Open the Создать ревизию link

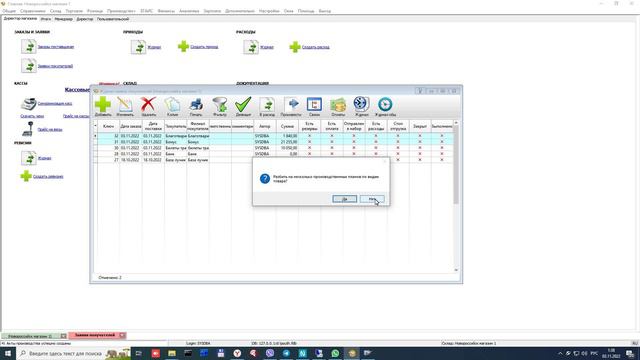tap(48, 177)
